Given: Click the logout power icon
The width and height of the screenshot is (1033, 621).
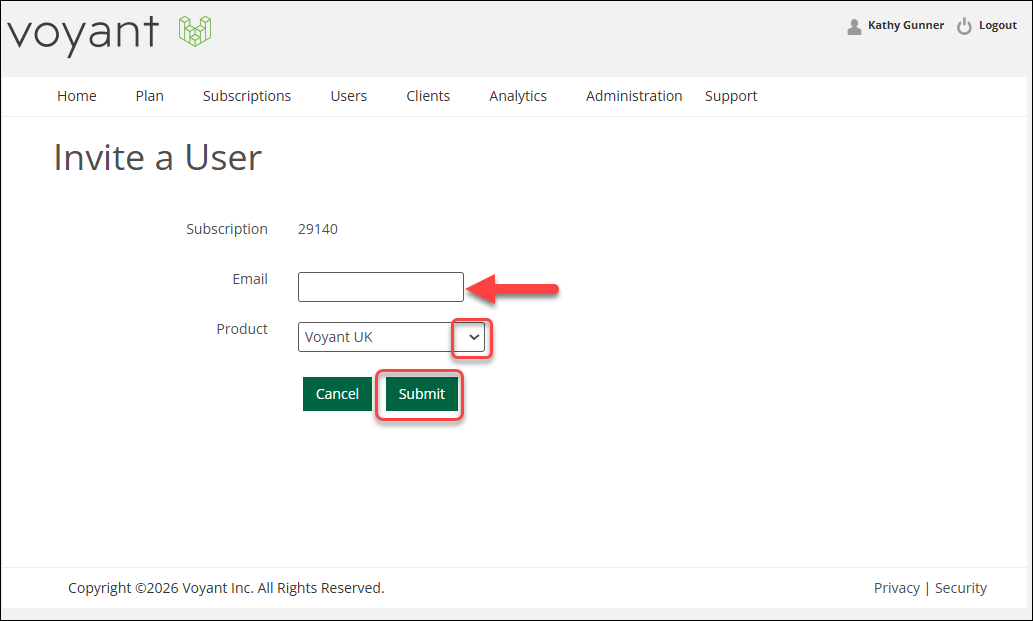Looking at the screenshot, I should 964,26.
